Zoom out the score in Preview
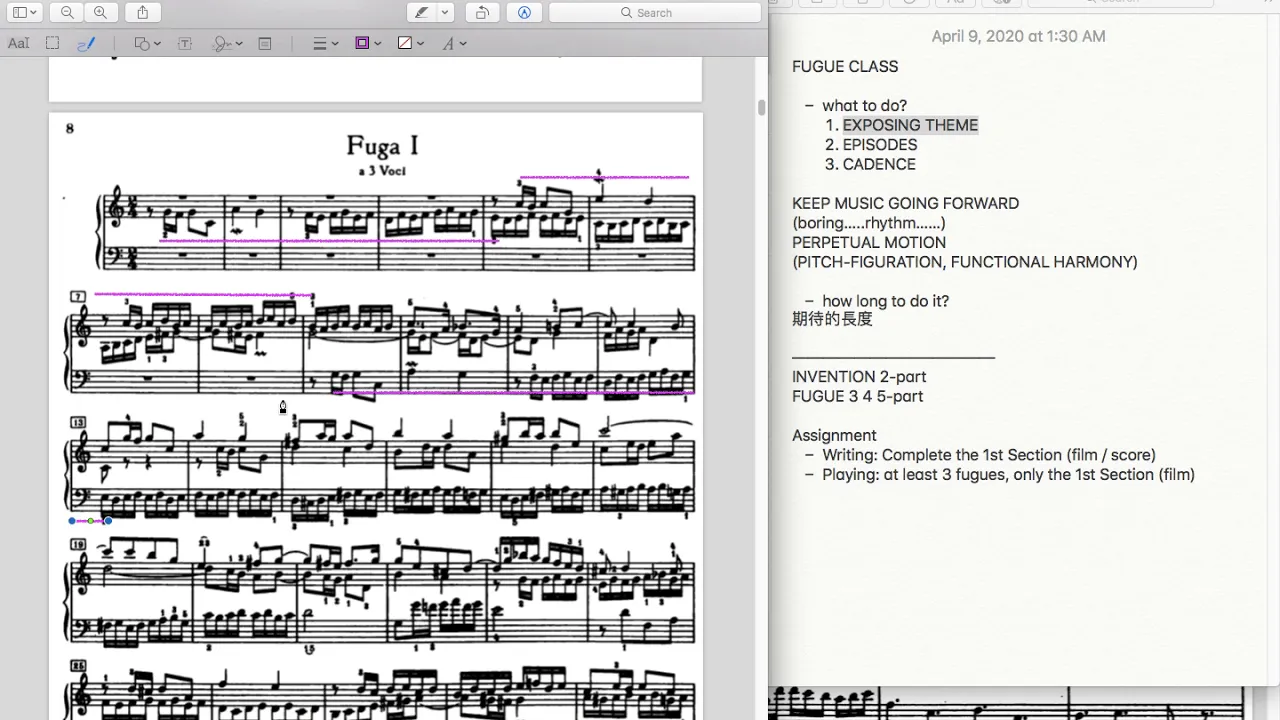This screenshot has height=720, width=1280. 67,12
